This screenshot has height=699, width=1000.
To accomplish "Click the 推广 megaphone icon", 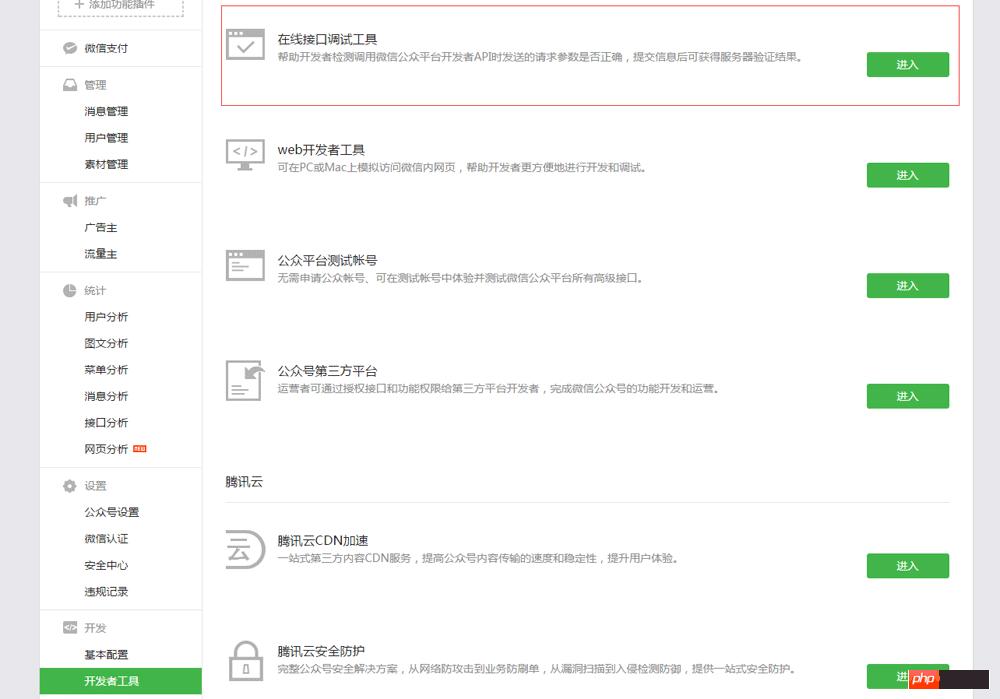I will pyautogui.click(x=70, y=201).
